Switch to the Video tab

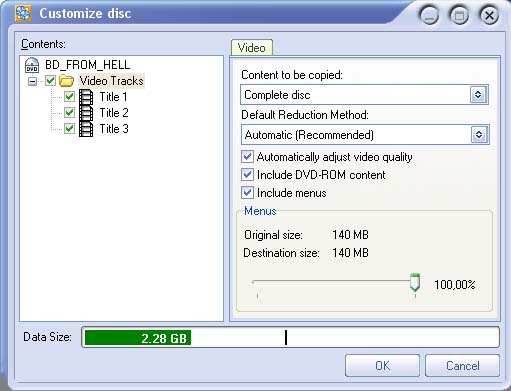(x=252, y=48)
